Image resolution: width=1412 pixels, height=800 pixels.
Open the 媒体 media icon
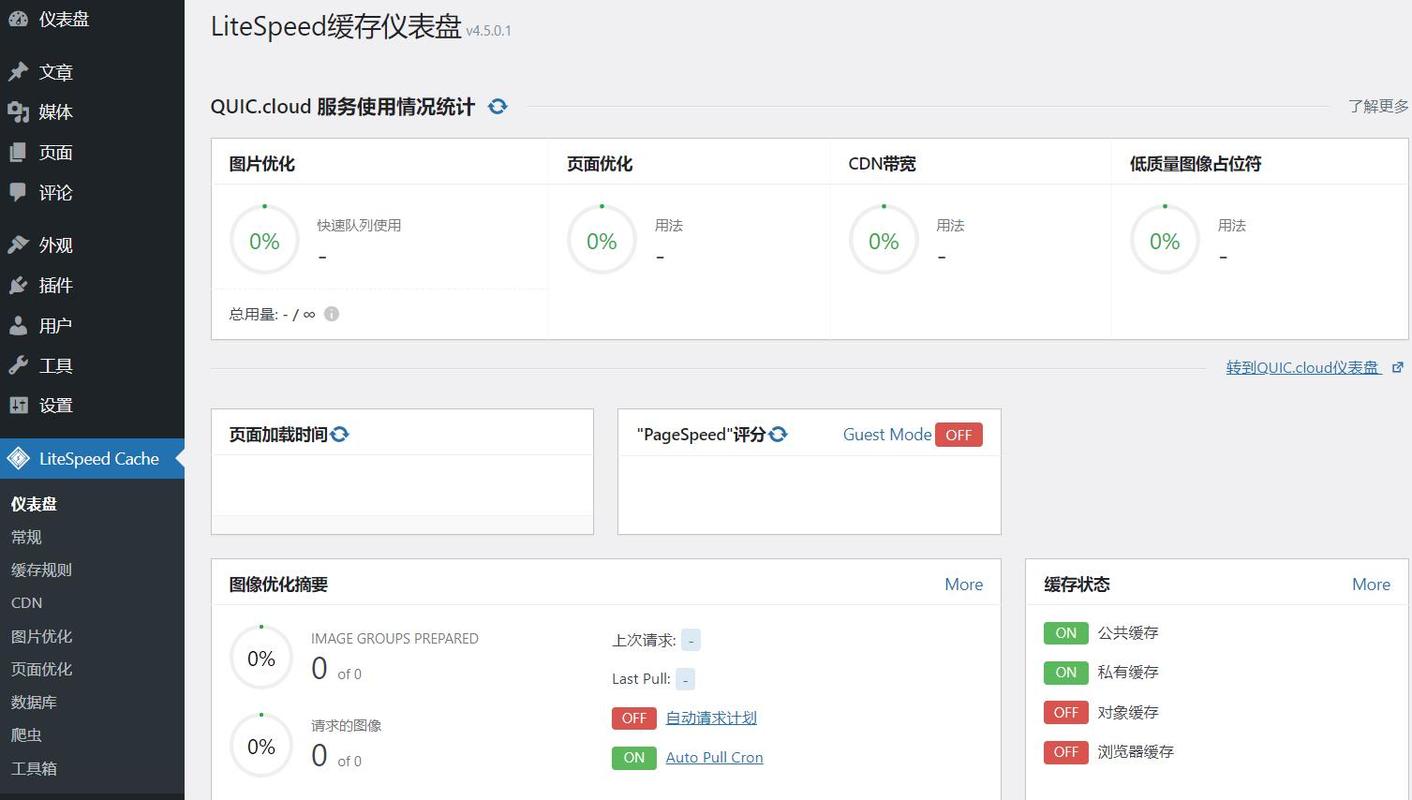tap(17, 112)
